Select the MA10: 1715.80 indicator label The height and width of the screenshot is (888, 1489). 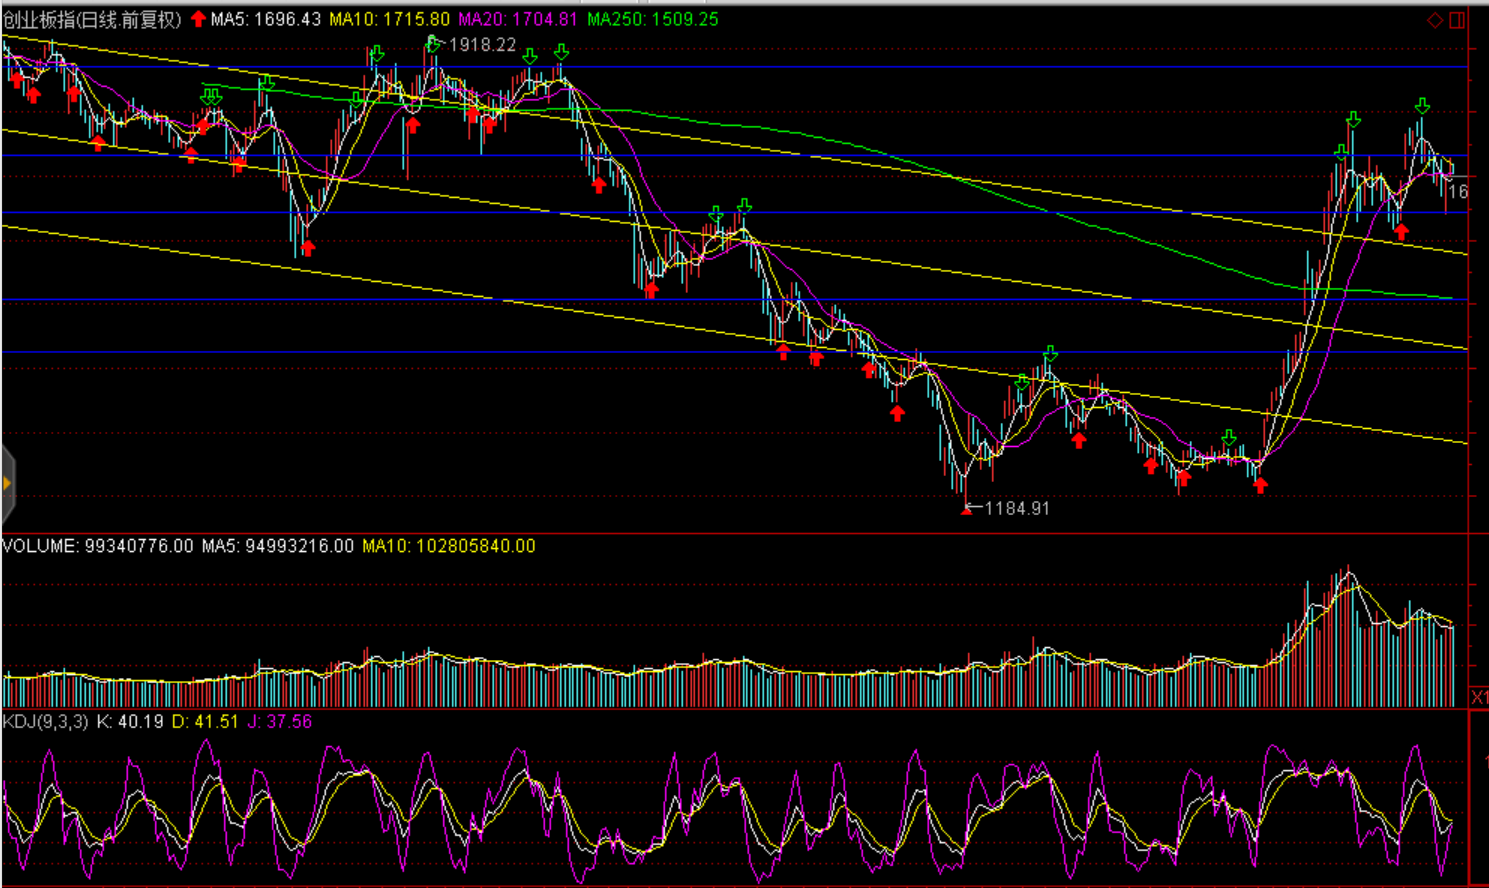click(389, 19)
